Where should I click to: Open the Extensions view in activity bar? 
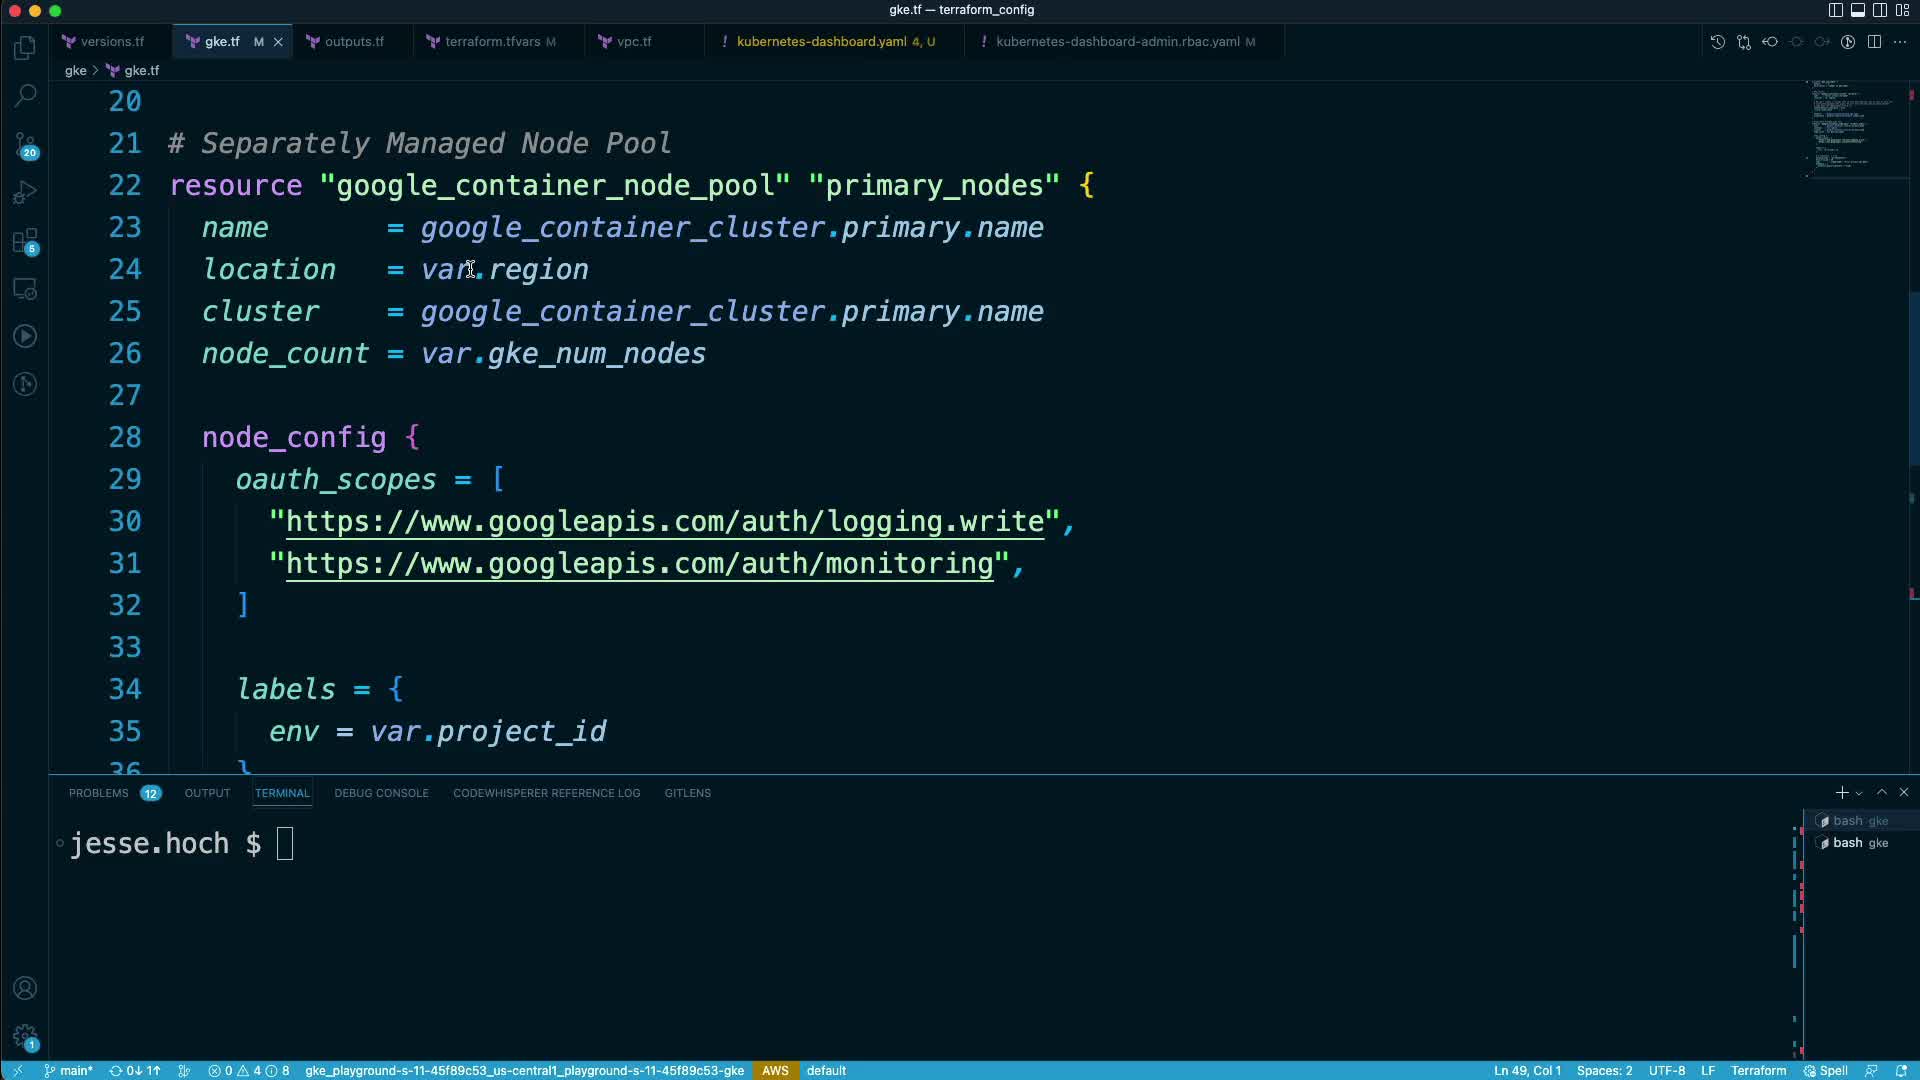click(25, 240)
